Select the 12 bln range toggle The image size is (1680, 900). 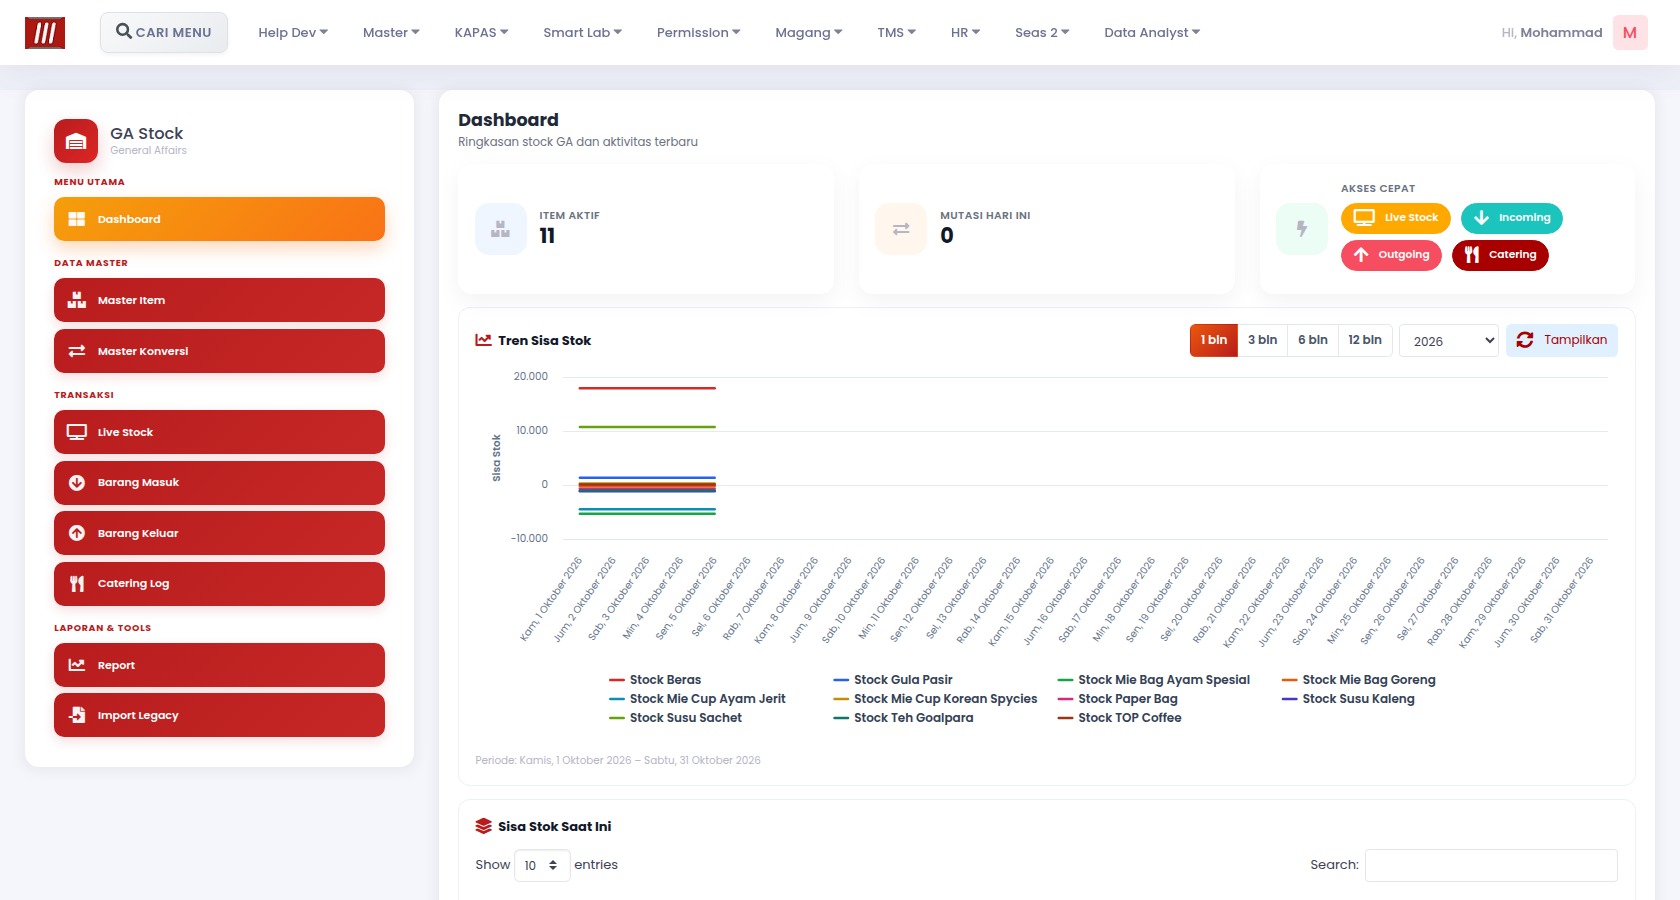pyautogui.click(x=1364, y=340)
